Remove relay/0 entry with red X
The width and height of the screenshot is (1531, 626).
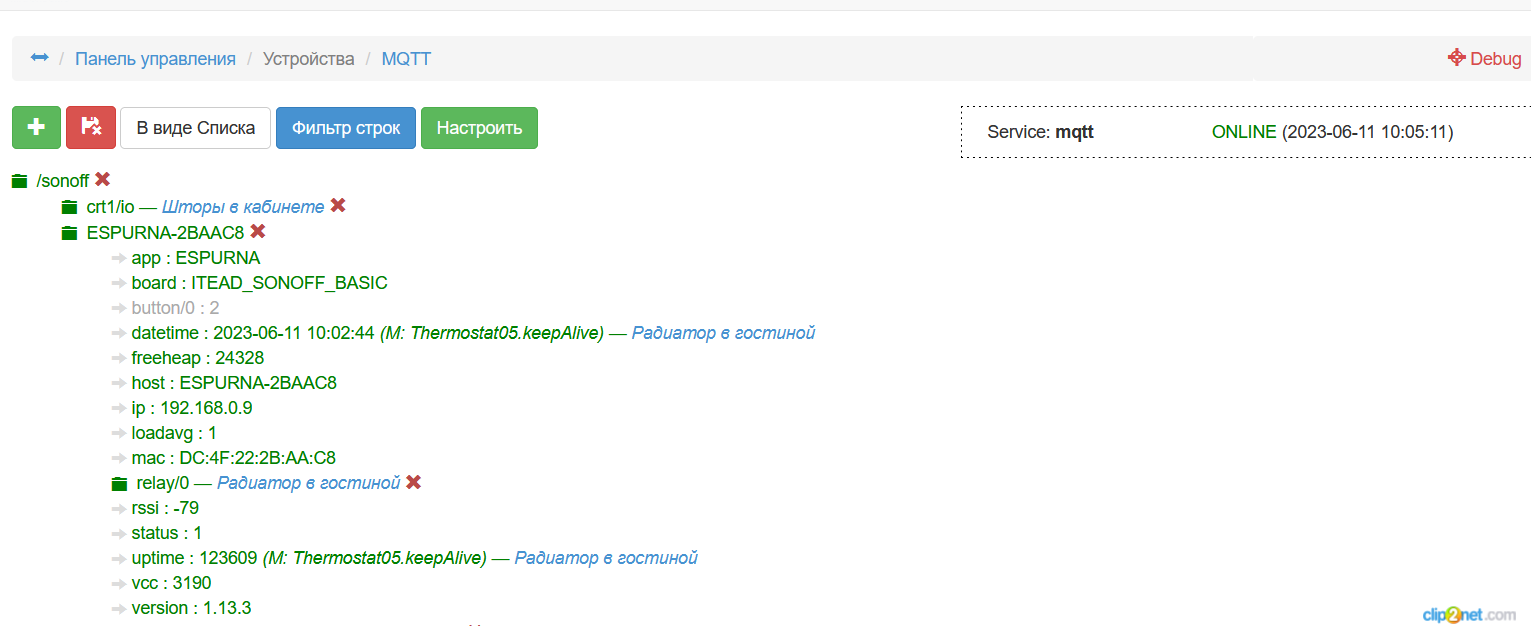(x=413, y=482)
